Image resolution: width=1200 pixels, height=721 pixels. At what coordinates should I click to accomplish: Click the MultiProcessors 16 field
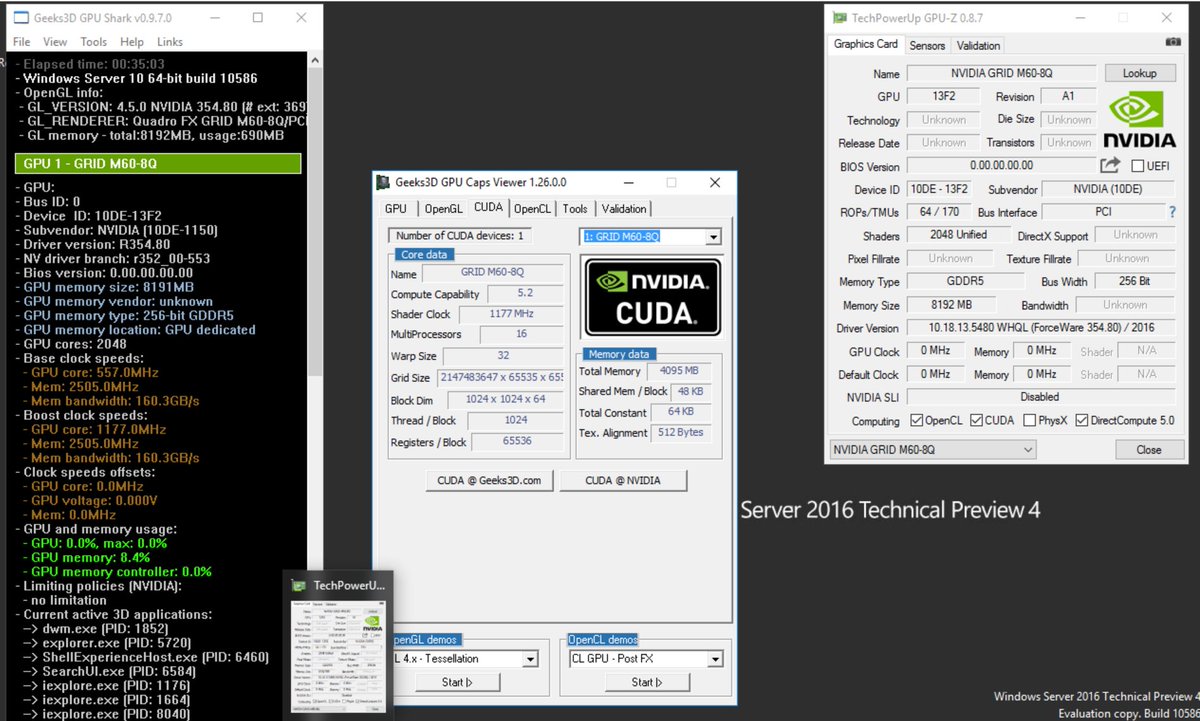click(521, 336)
